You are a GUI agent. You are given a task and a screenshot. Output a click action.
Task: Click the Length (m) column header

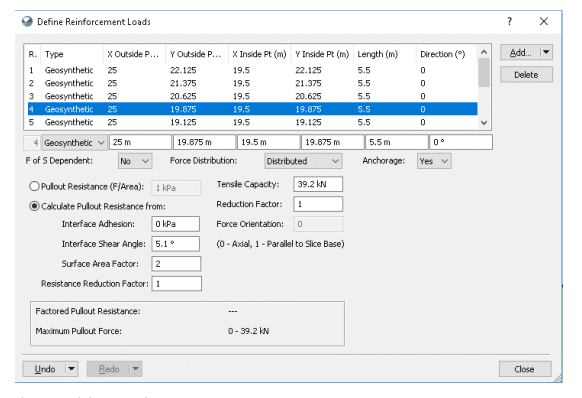click(x=385, y=54)
